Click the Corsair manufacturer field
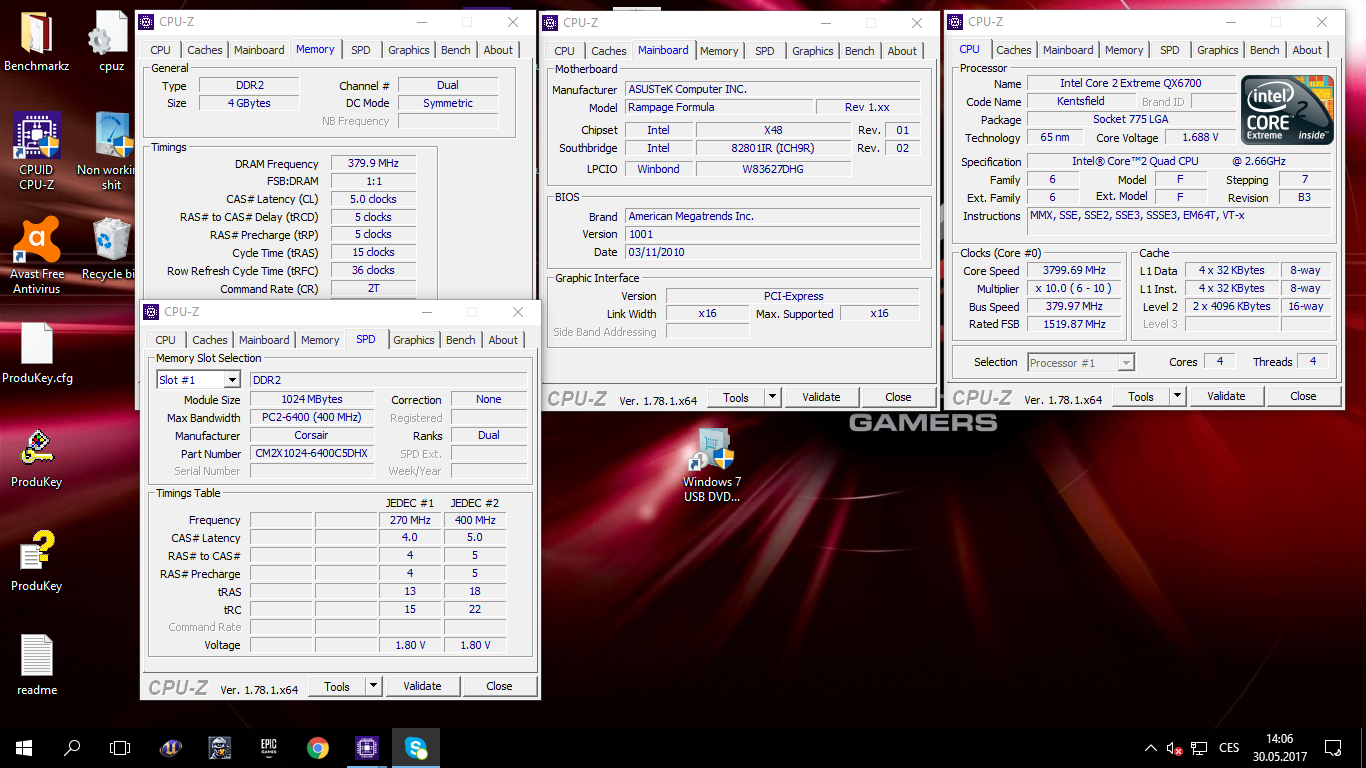This screenshot has width=1366, height=768. click(312, 435)
